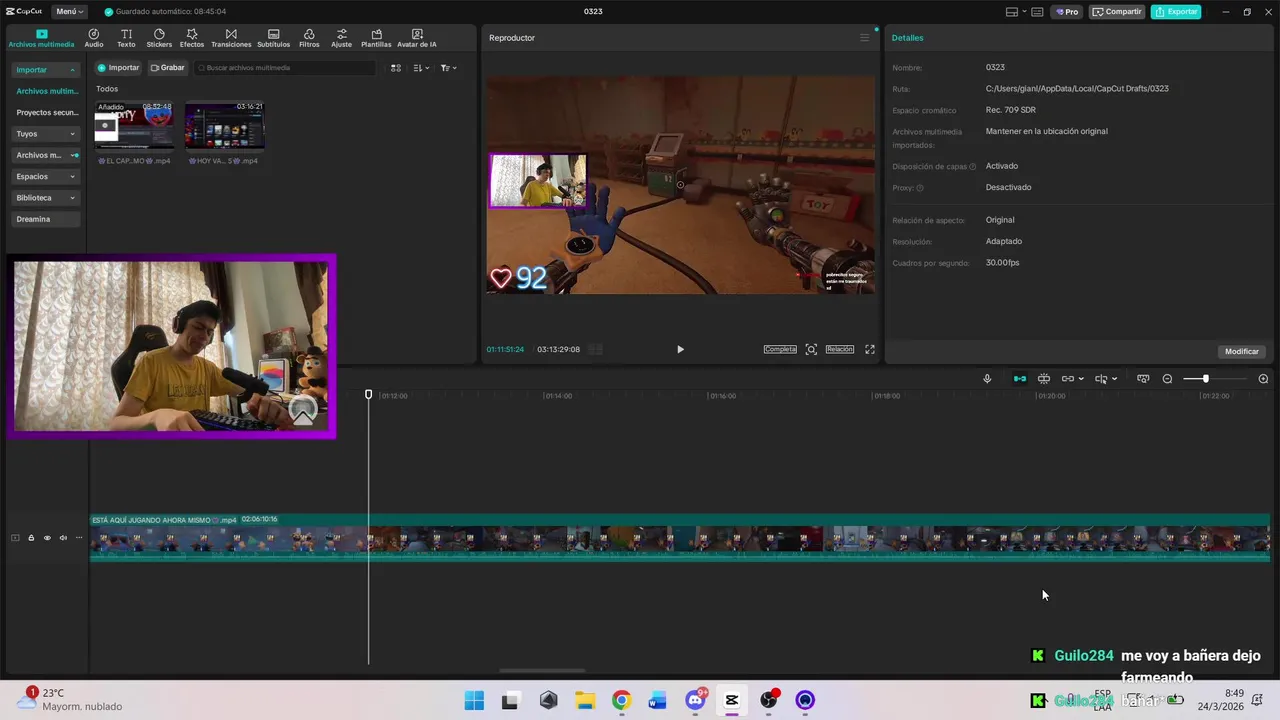1280x720 pixels.
Task: Open the main track more options icon
Action: point(79,538)
